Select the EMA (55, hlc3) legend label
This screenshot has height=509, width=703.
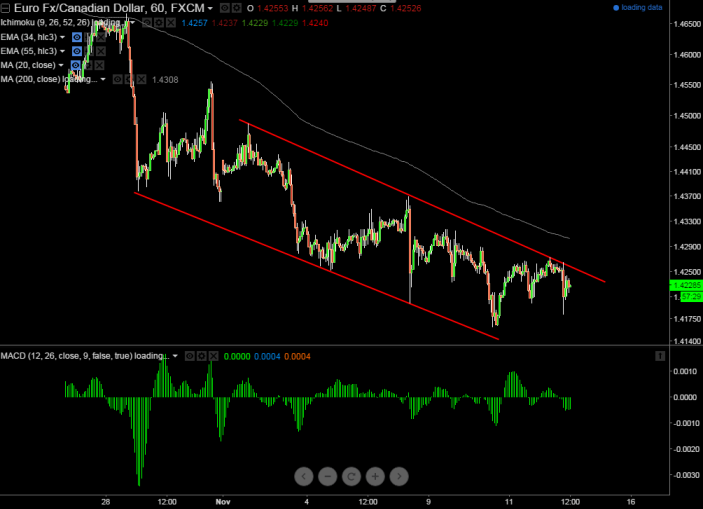click(x=29, y=51)
